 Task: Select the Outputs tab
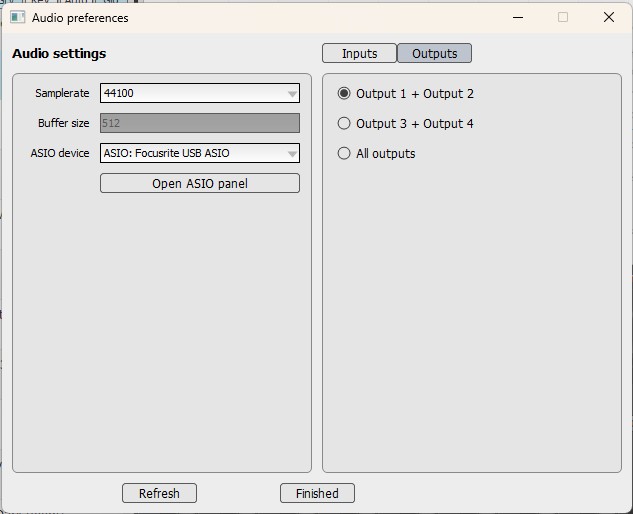pyautogui.click(x=434, y=53)
